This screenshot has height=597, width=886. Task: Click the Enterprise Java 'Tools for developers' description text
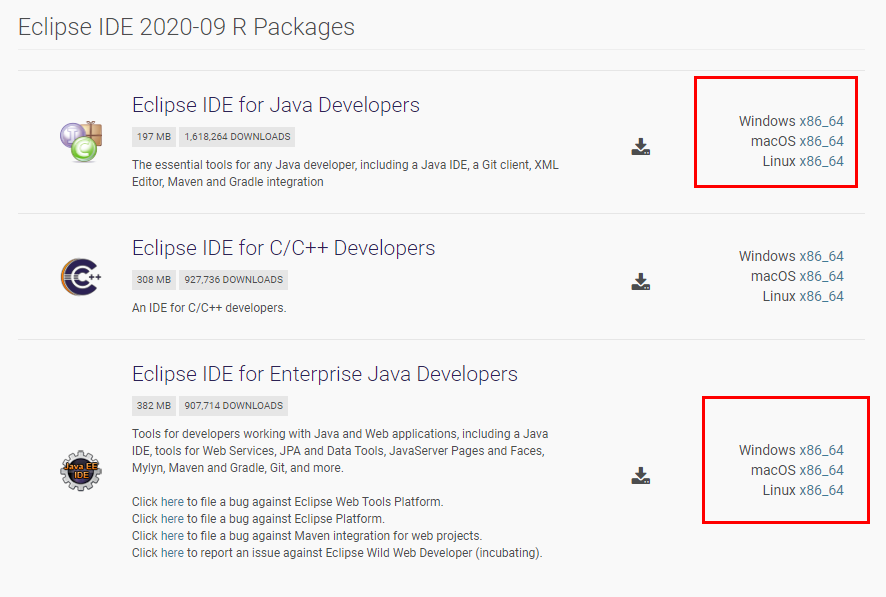340,451
